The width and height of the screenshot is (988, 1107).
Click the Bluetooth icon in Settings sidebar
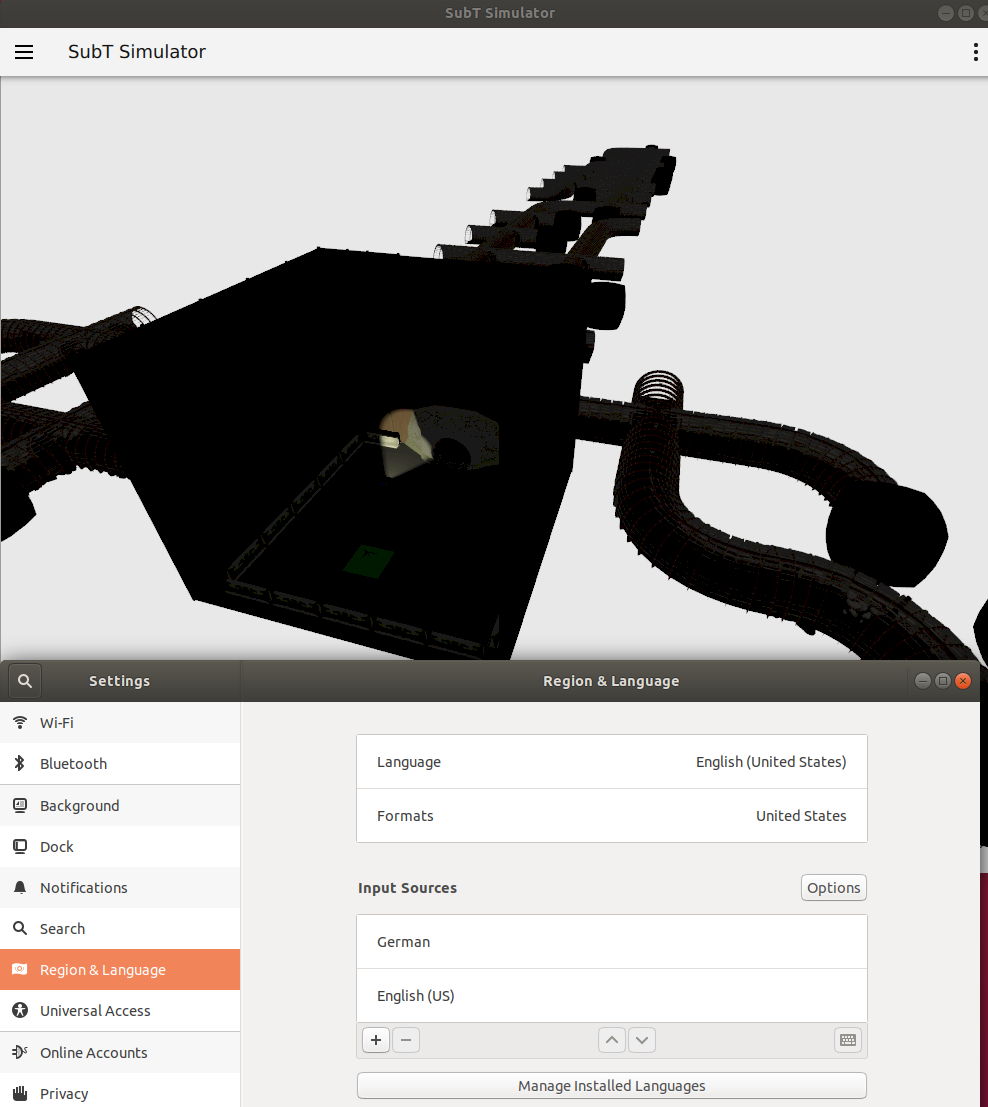point(21,764)
